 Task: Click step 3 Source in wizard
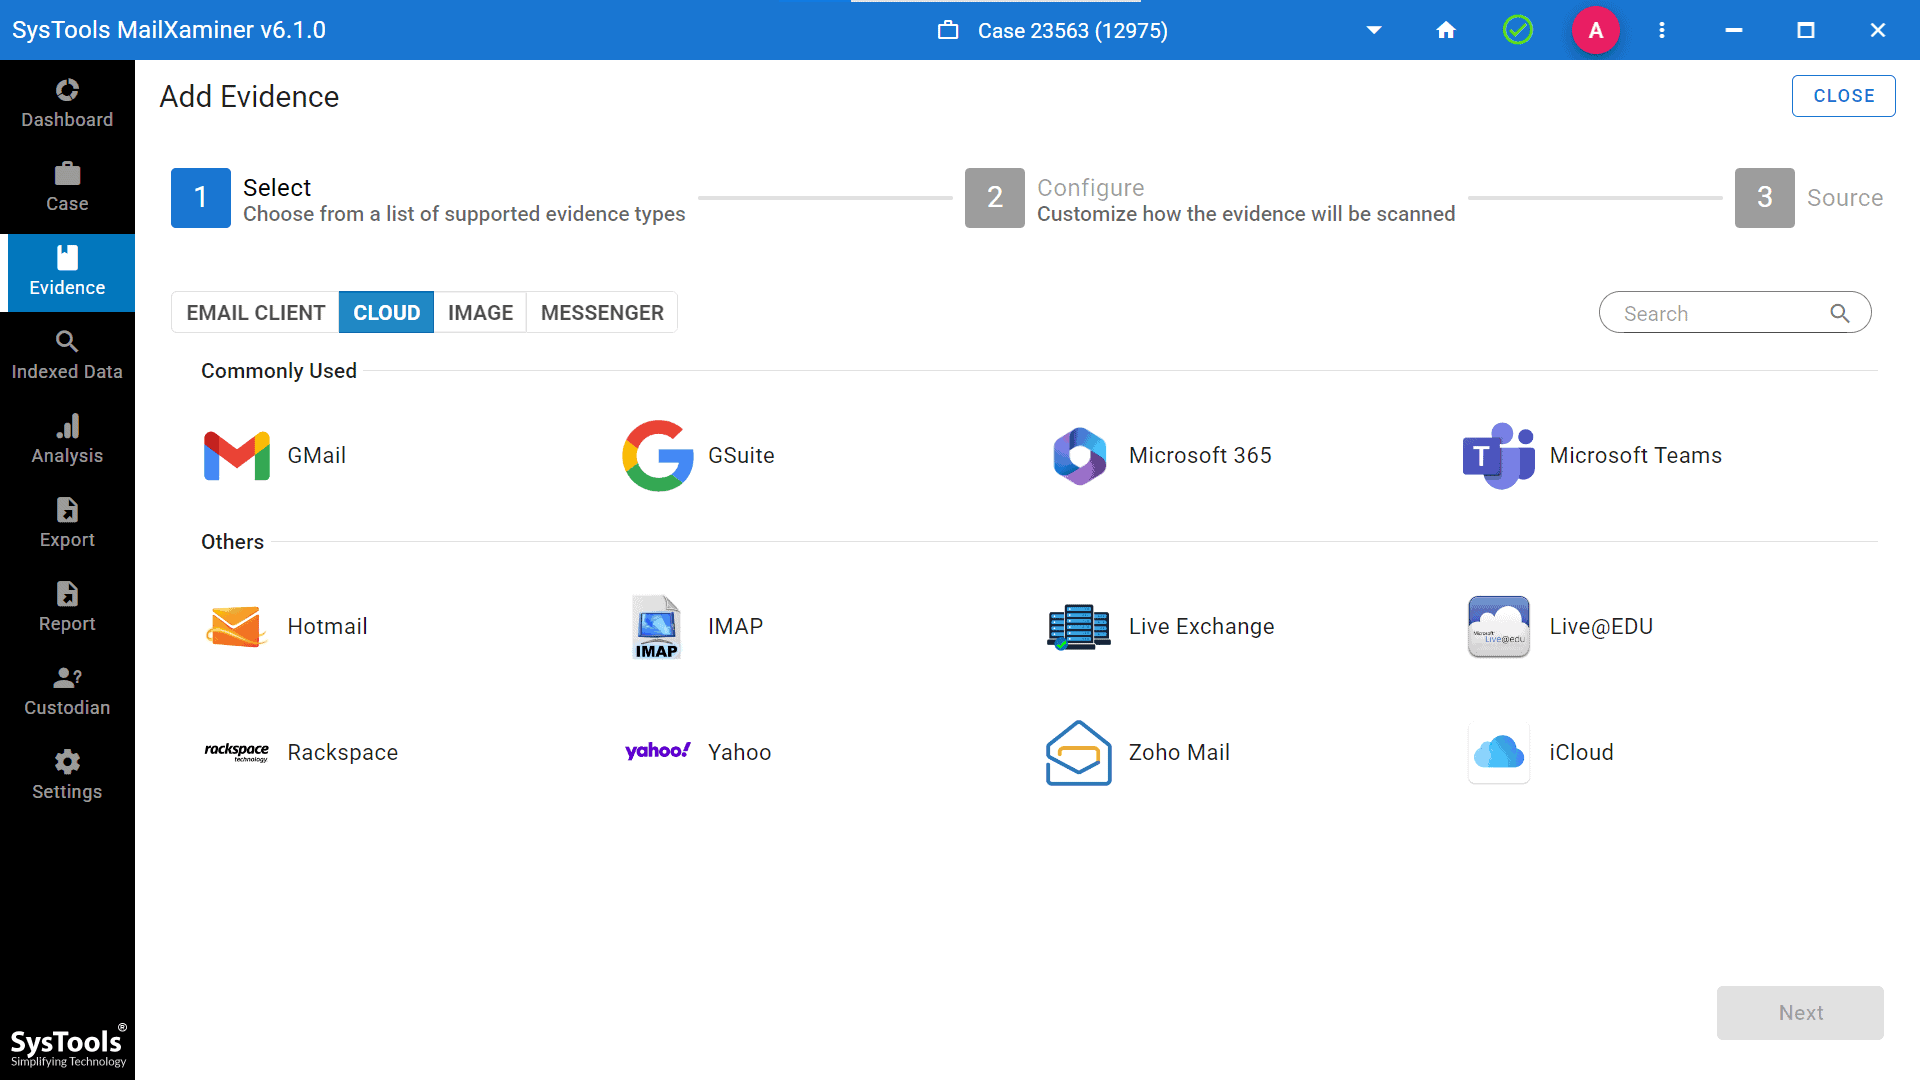click(1809, 198)
